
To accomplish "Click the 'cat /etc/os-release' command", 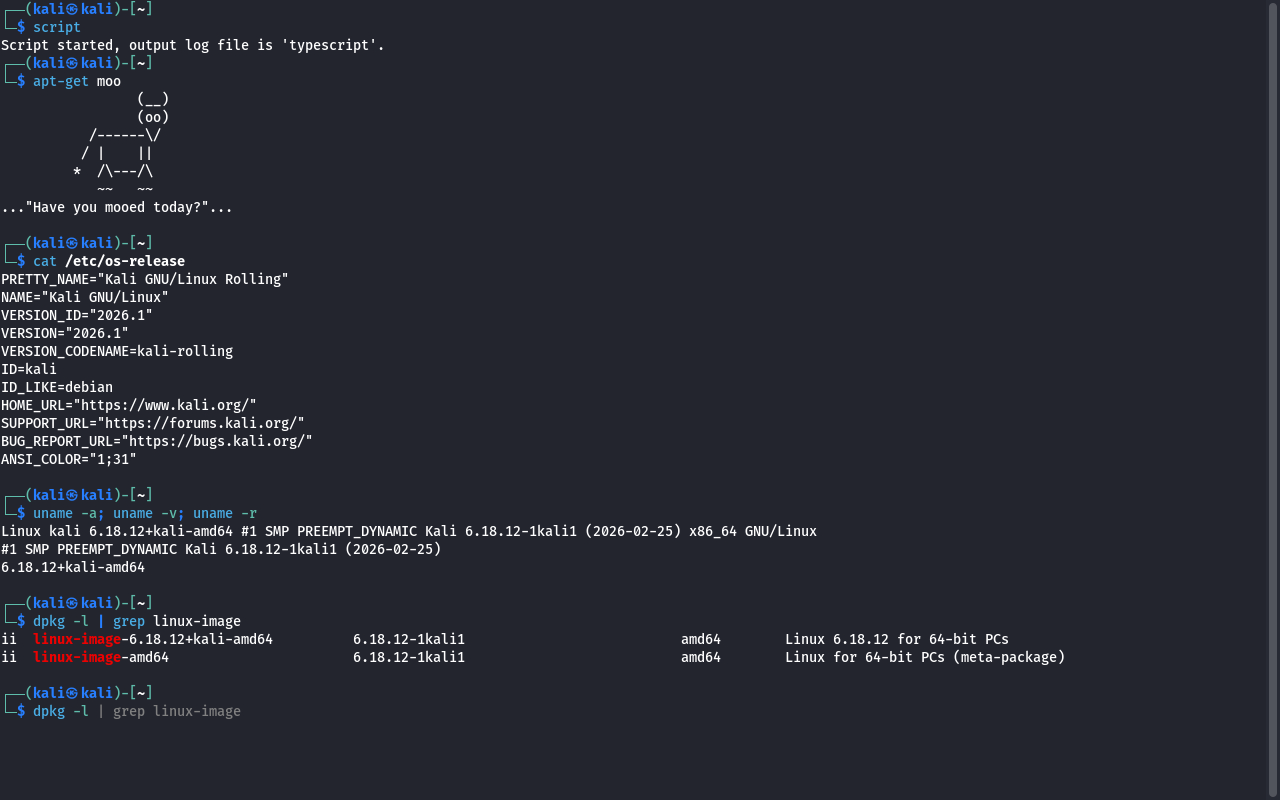I will [x=108, y=261].
